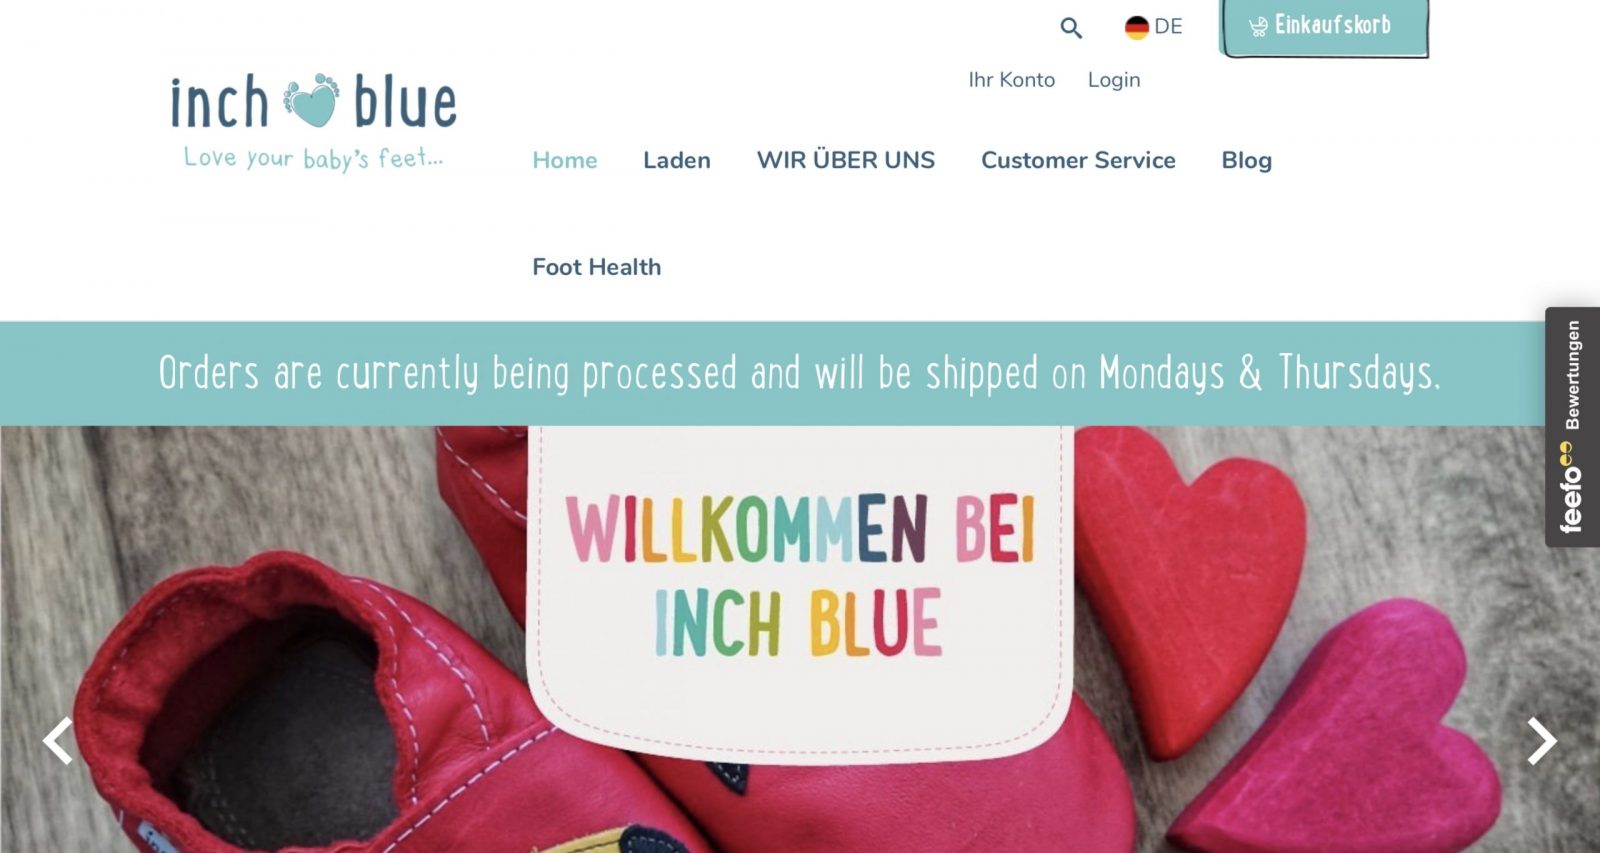This screenshot has height=853, width=1600.
Task: Open the Foot Health page
Action: tap(597, 267)
